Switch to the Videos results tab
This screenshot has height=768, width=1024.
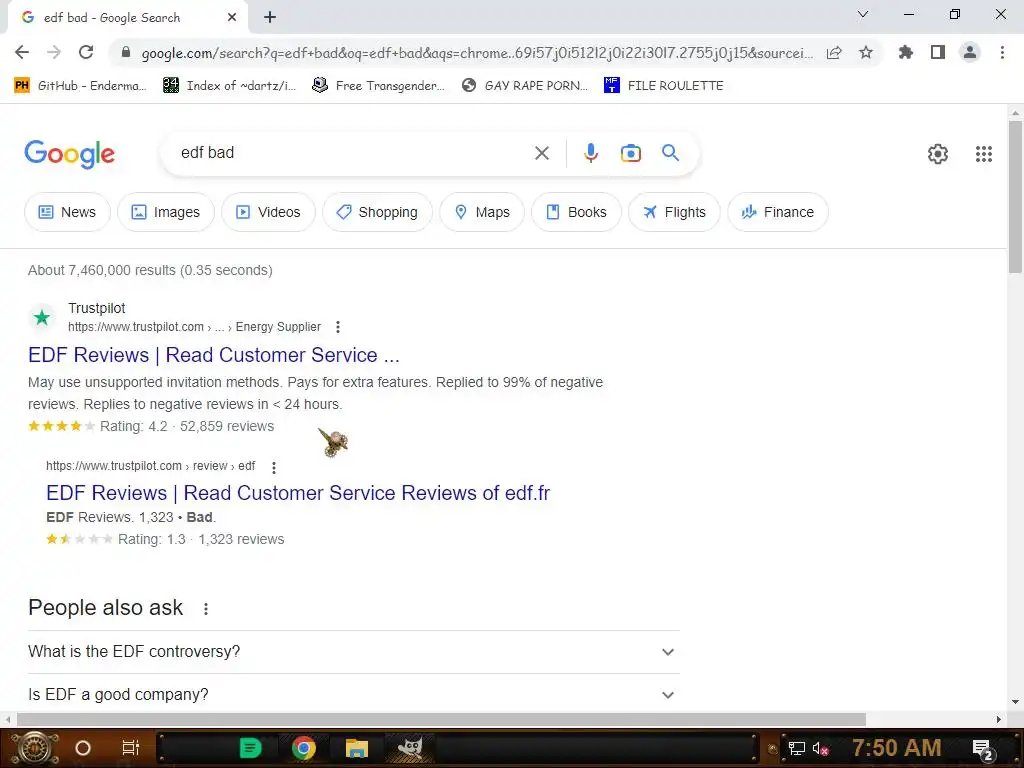[x=268, y=212]
